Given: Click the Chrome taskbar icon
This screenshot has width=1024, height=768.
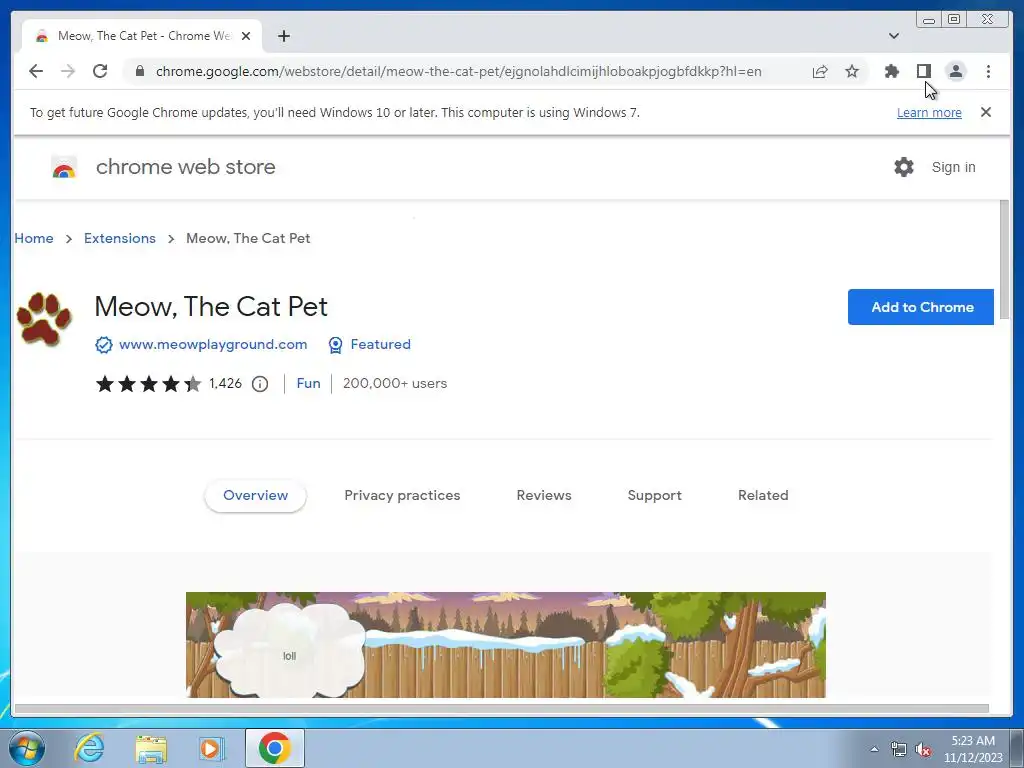Looking at the screenshot, I should coord(274,748).
